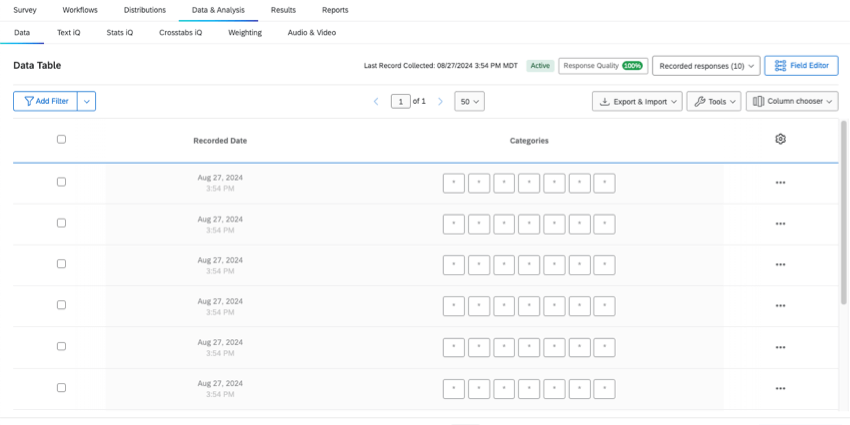Open the third row's three-dot actions menu
The width and height of the screenshot is (850, 425).
tap(780, 265)
